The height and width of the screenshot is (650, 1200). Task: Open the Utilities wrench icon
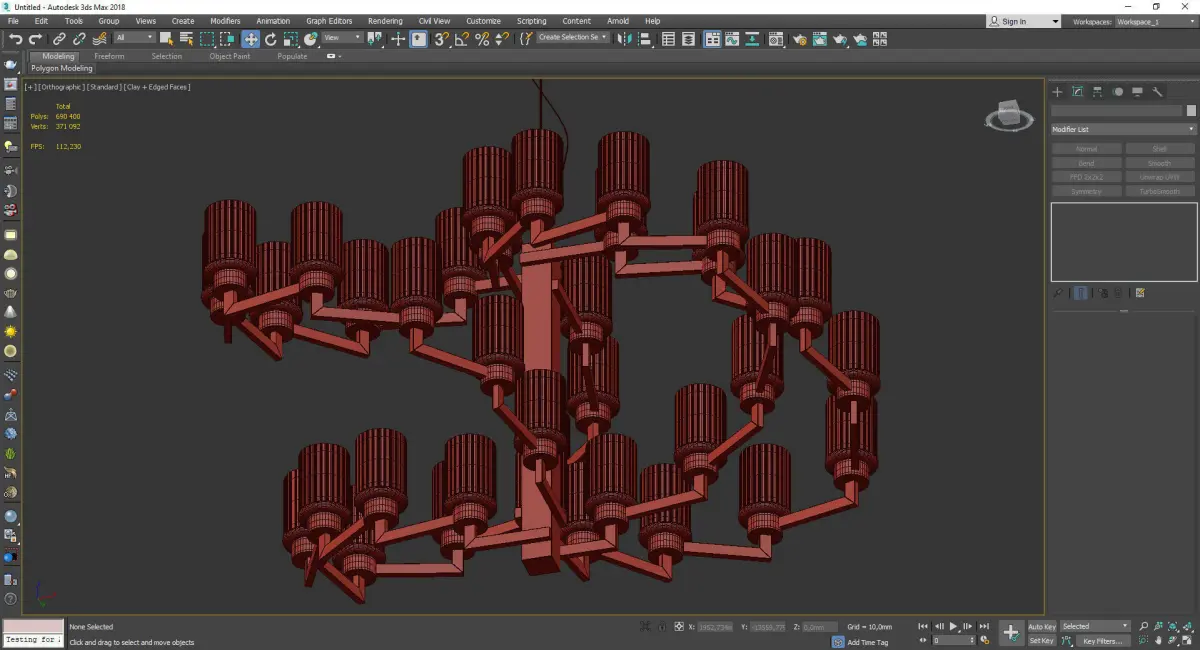pos(1157,91)
